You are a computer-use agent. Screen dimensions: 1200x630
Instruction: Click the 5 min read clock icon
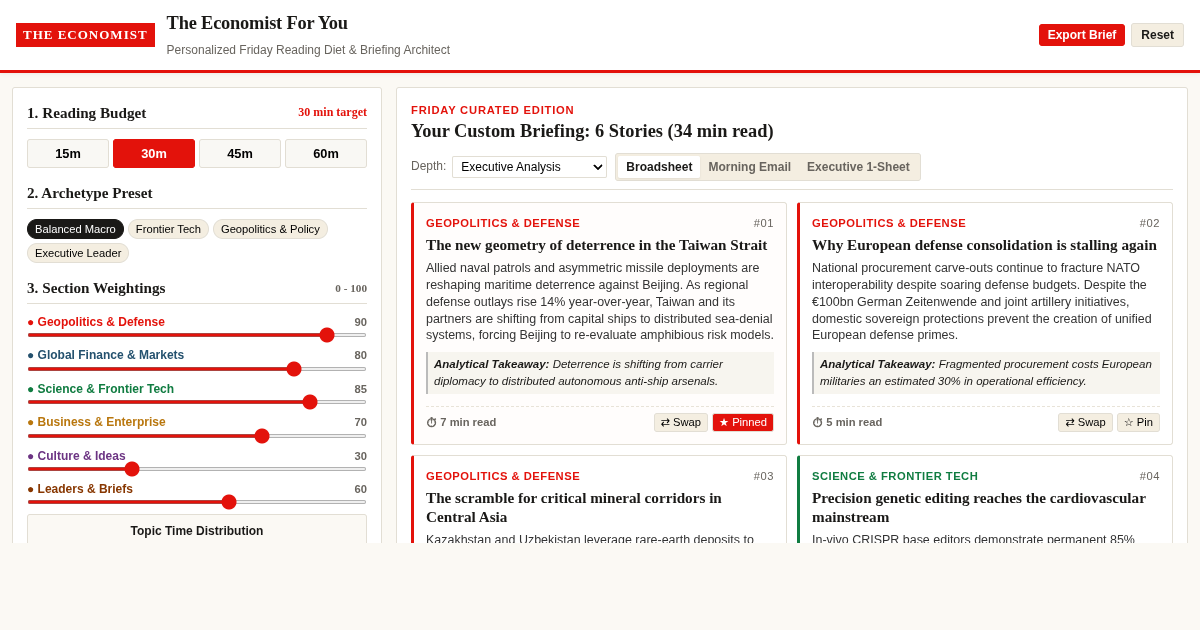pos(817,423)
